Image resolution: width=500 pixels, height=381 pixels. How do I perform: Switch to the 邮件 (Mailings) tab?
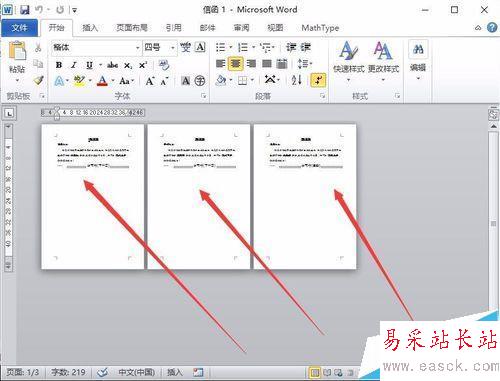pos(207,28)
